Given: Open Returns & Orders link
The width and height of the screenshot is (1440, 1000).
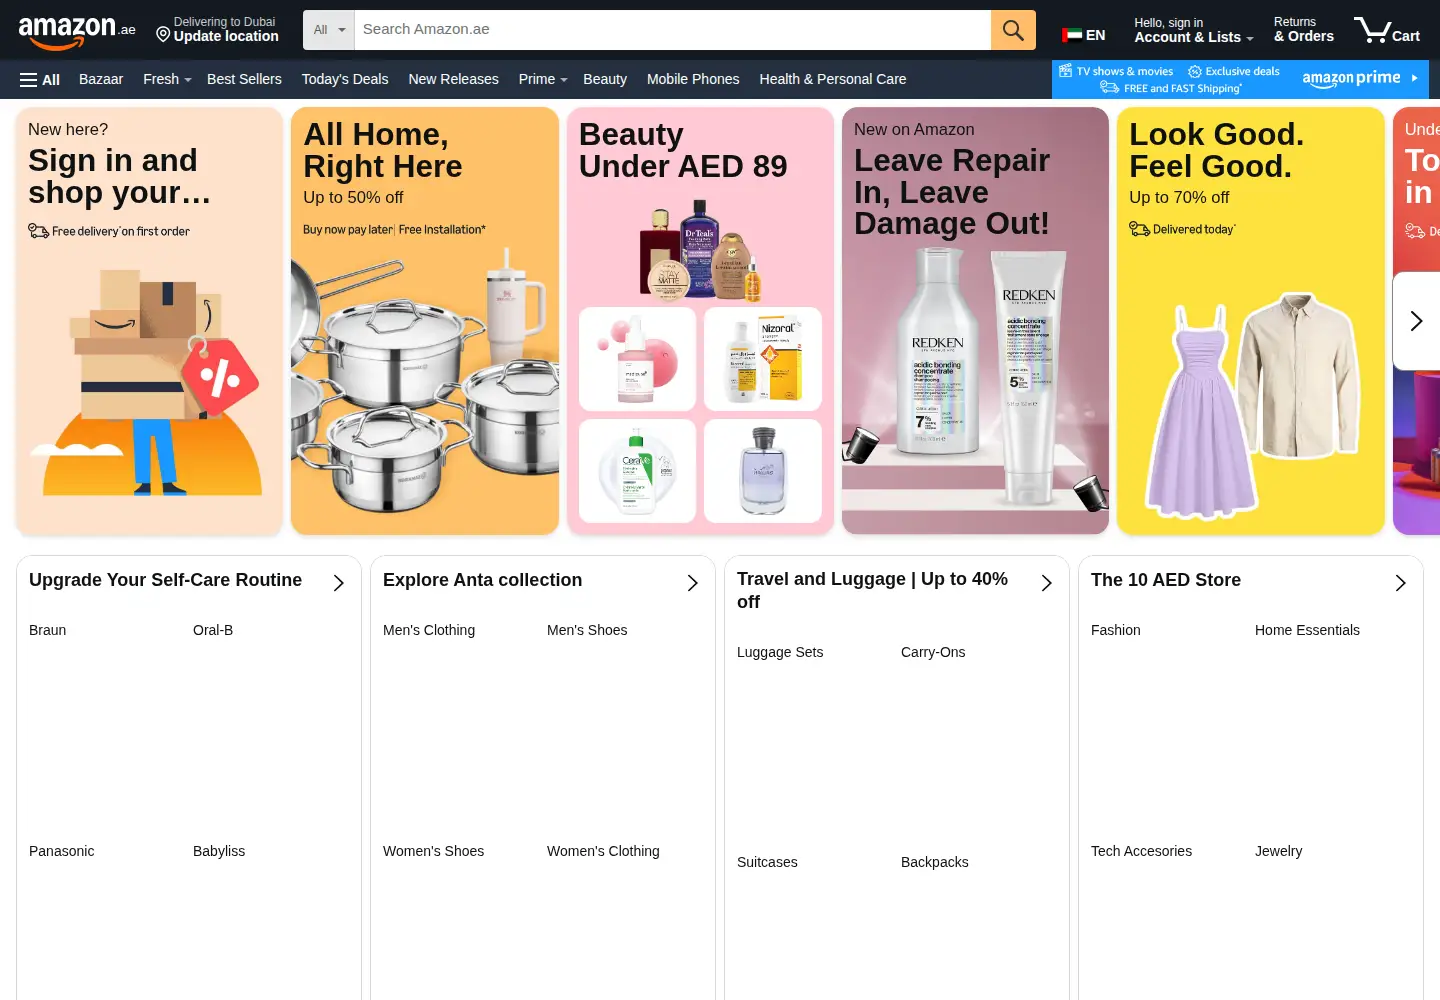Looking at the screenshot, I should (x=1304, y=30).
